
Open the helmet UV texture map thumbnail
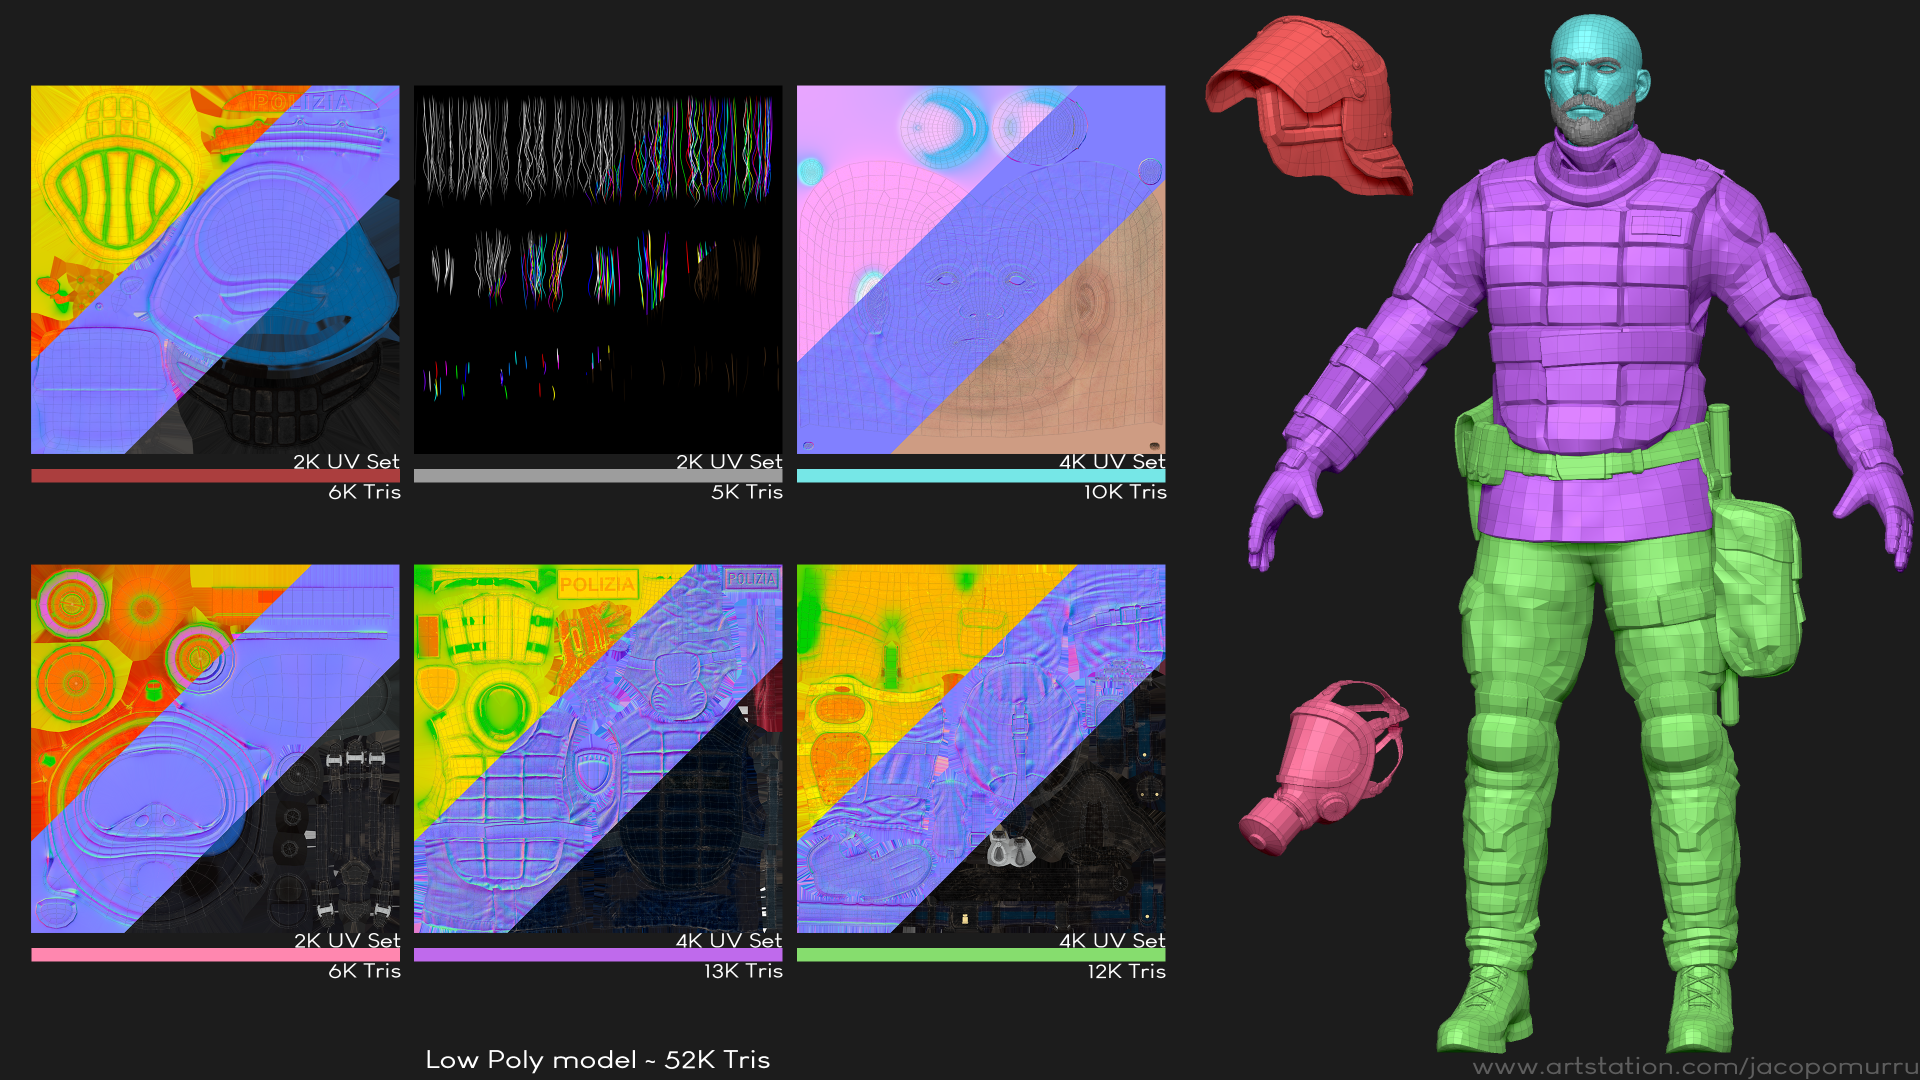click(215, 269)
